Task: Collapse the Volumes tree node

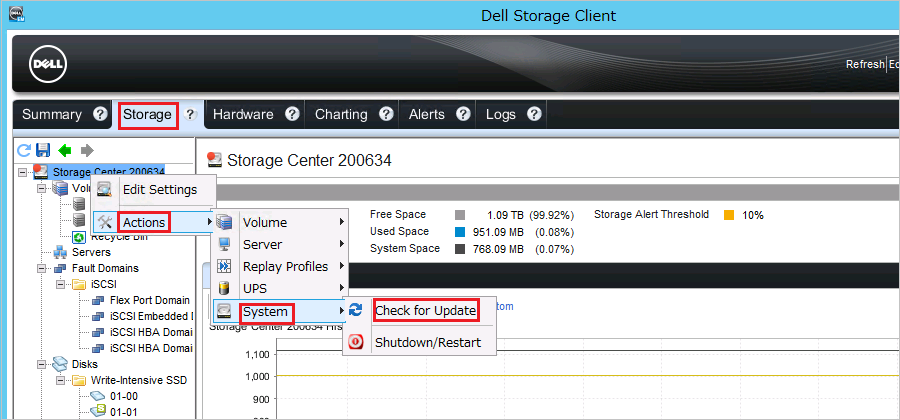Action: 41,188
